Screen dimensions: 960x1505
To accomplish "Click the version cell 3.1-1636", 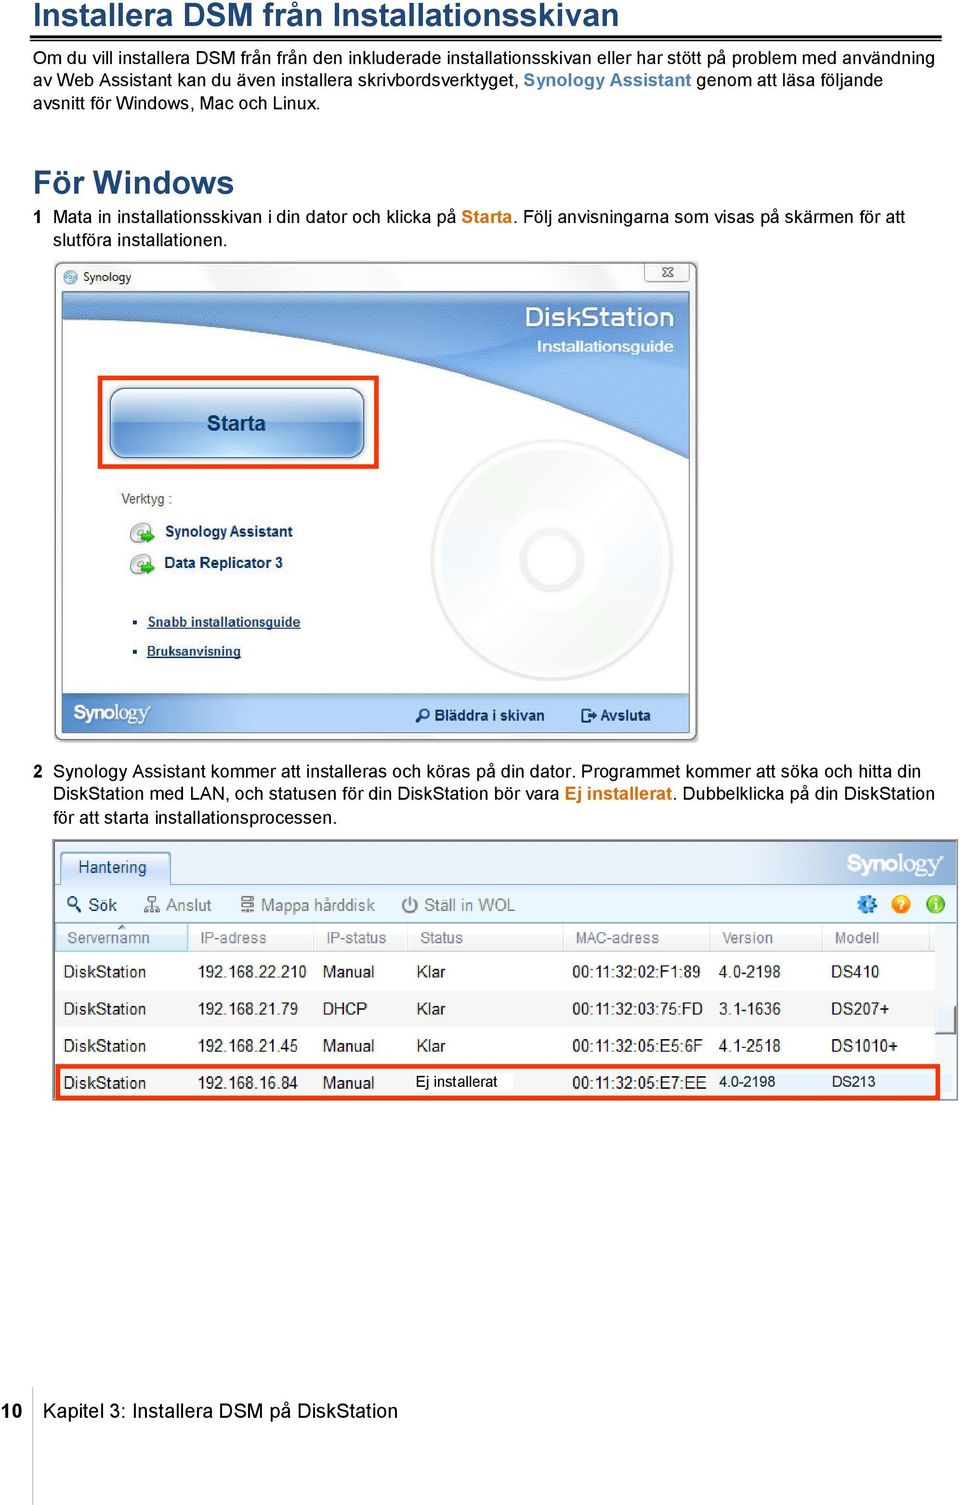I will point(750,1009).
